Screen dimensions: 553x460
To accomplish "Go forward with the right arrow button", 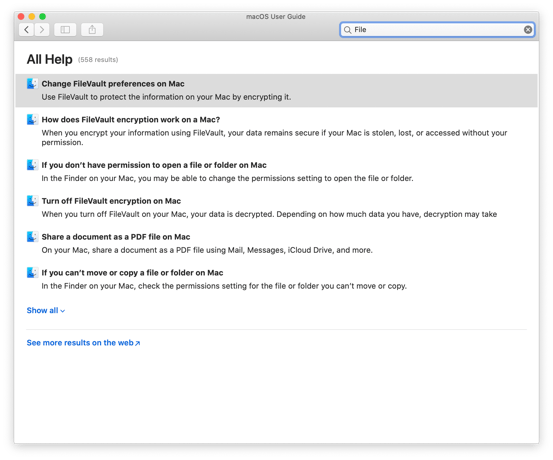I will [x=42, y=30].
